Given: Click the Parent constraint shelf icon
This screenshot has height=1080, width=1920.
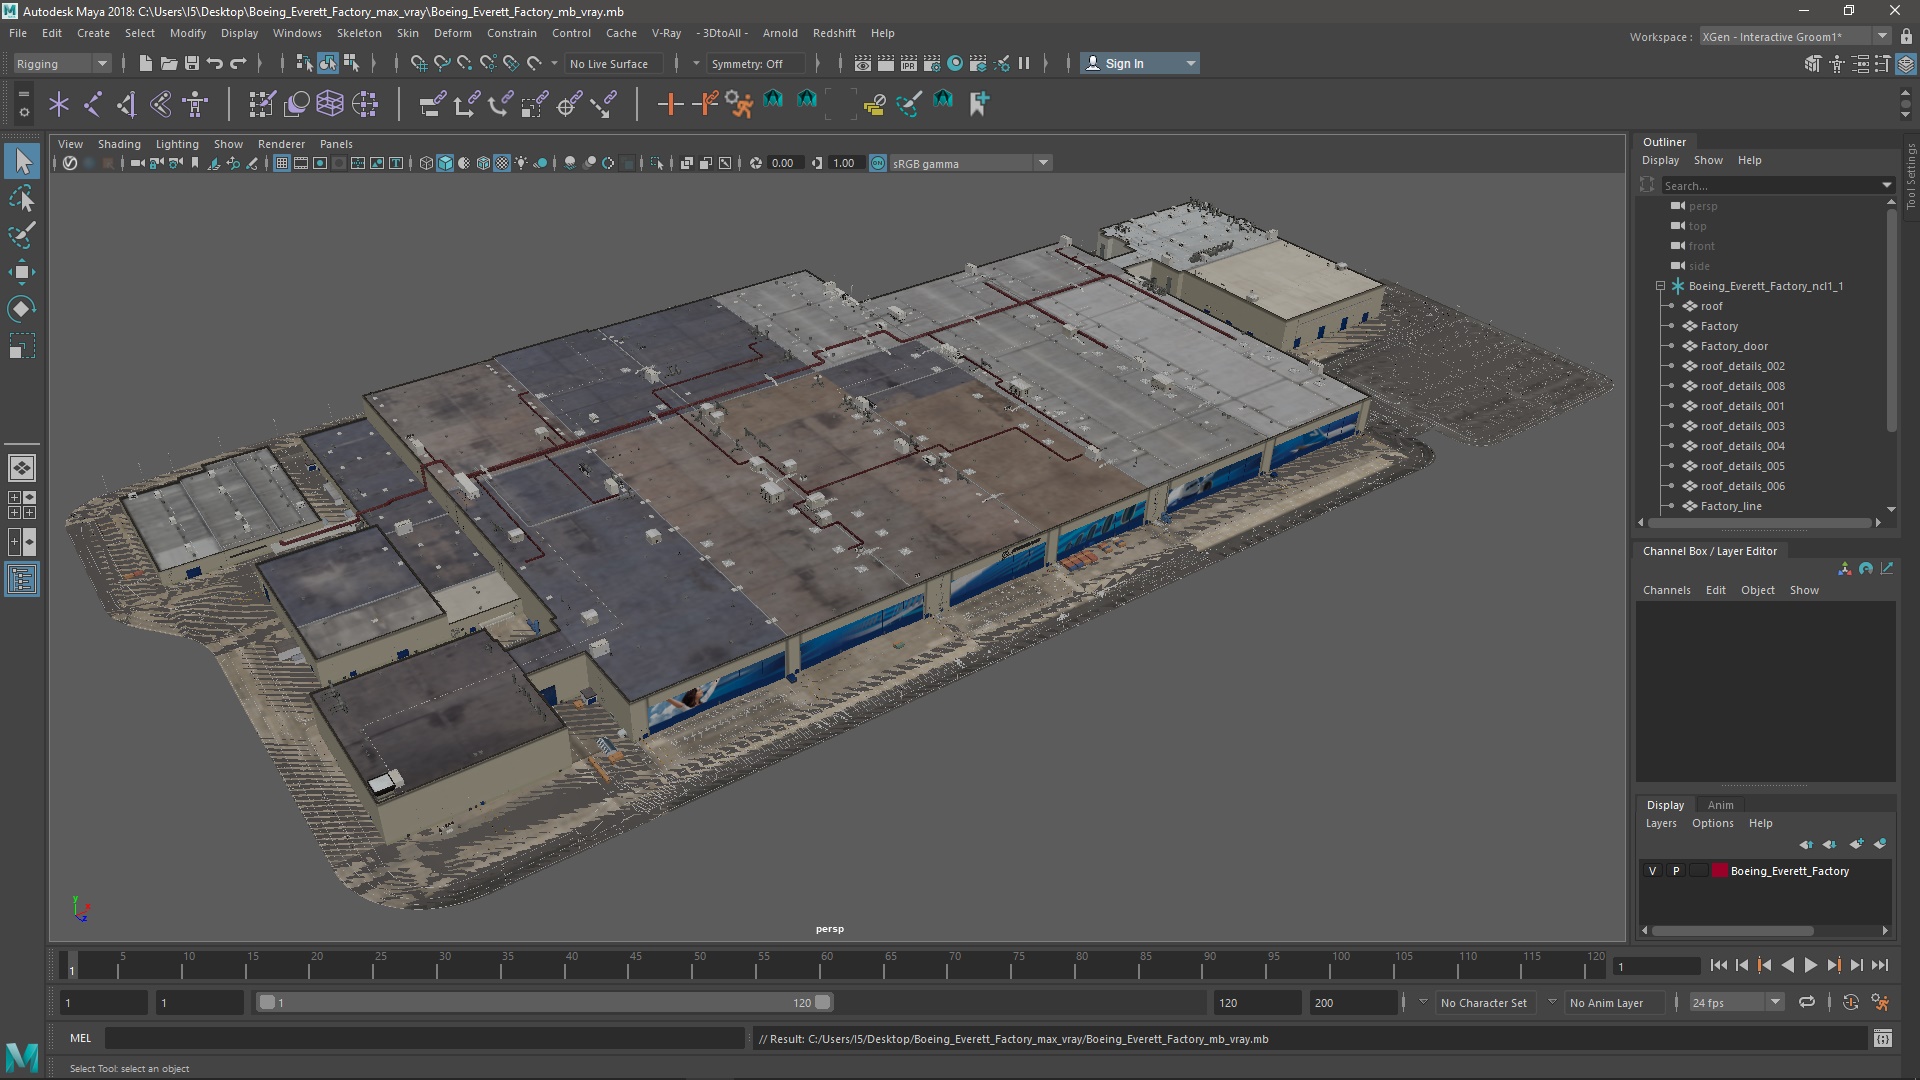Looking at the screenshot, I should pos(432,104).
